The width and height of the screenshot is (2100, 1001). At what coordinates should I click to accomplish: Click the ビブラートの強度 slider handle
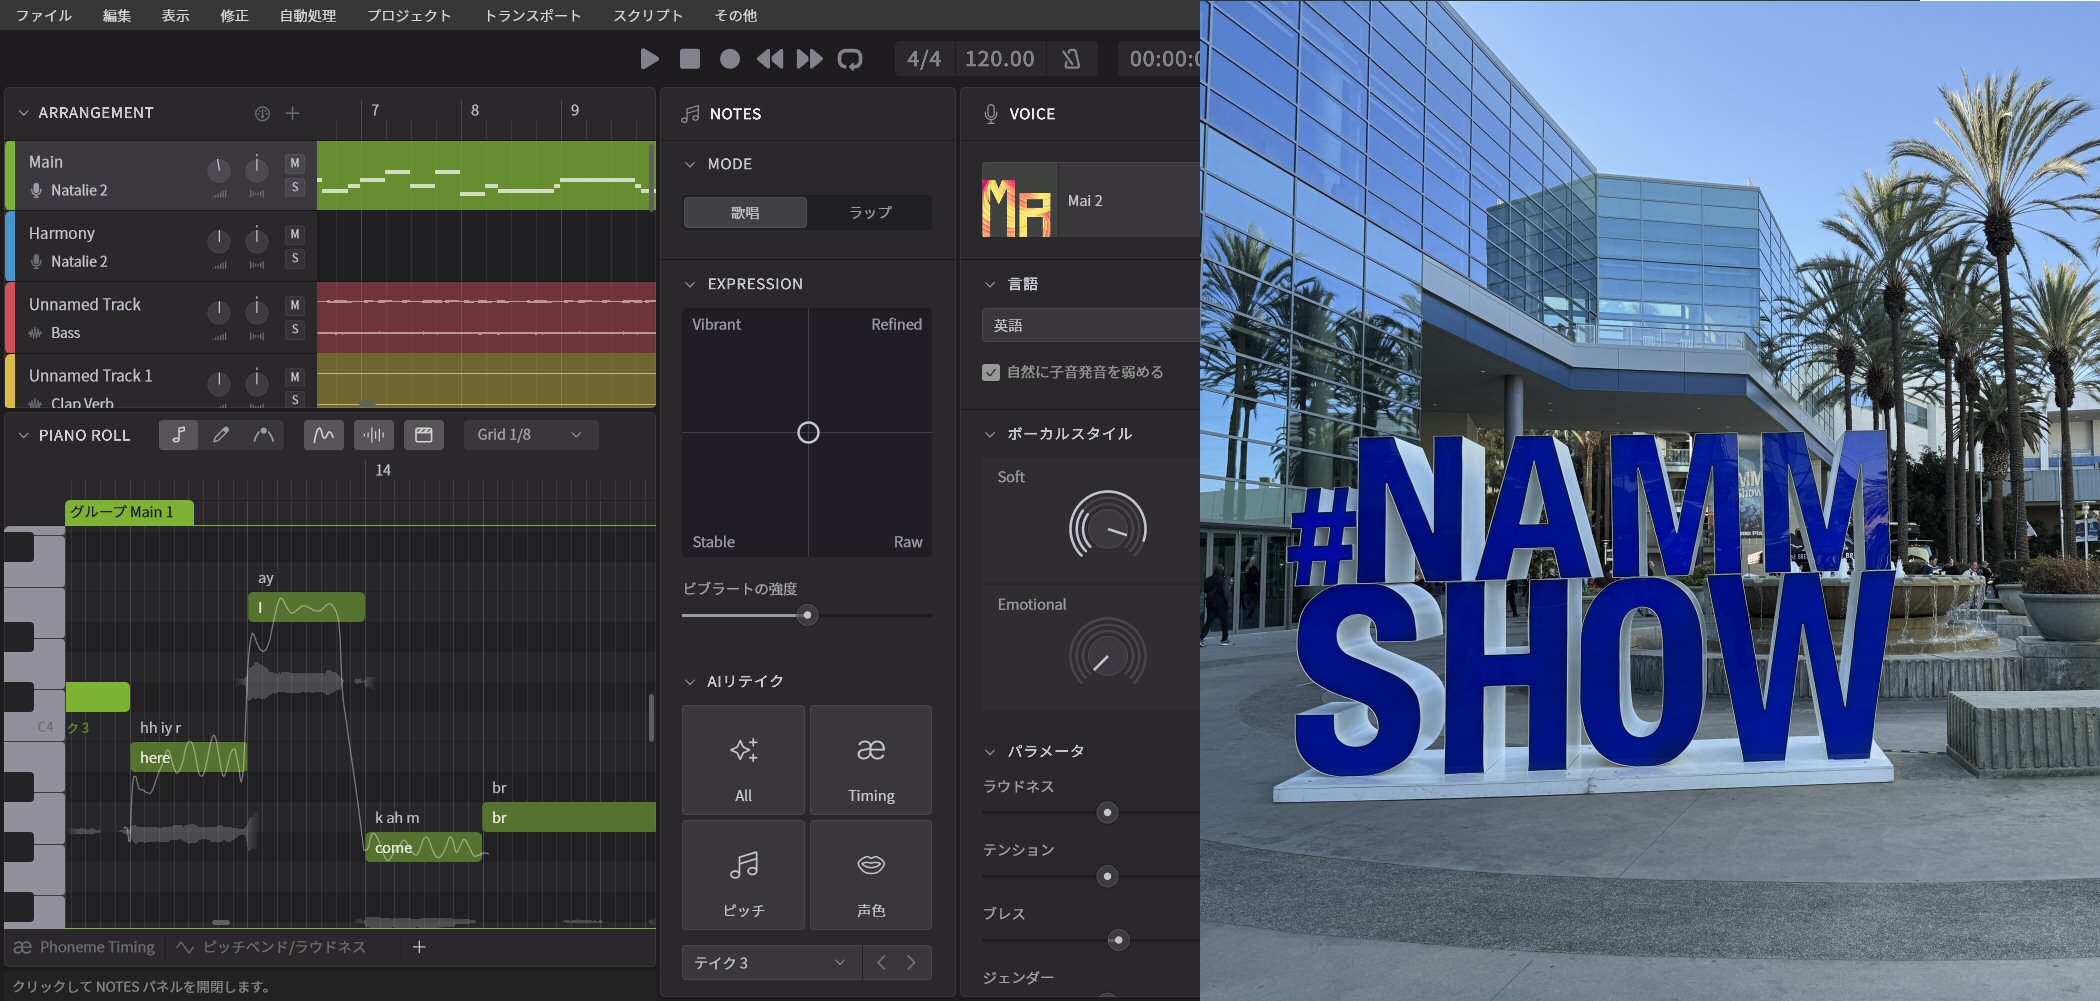pos(807,615)
